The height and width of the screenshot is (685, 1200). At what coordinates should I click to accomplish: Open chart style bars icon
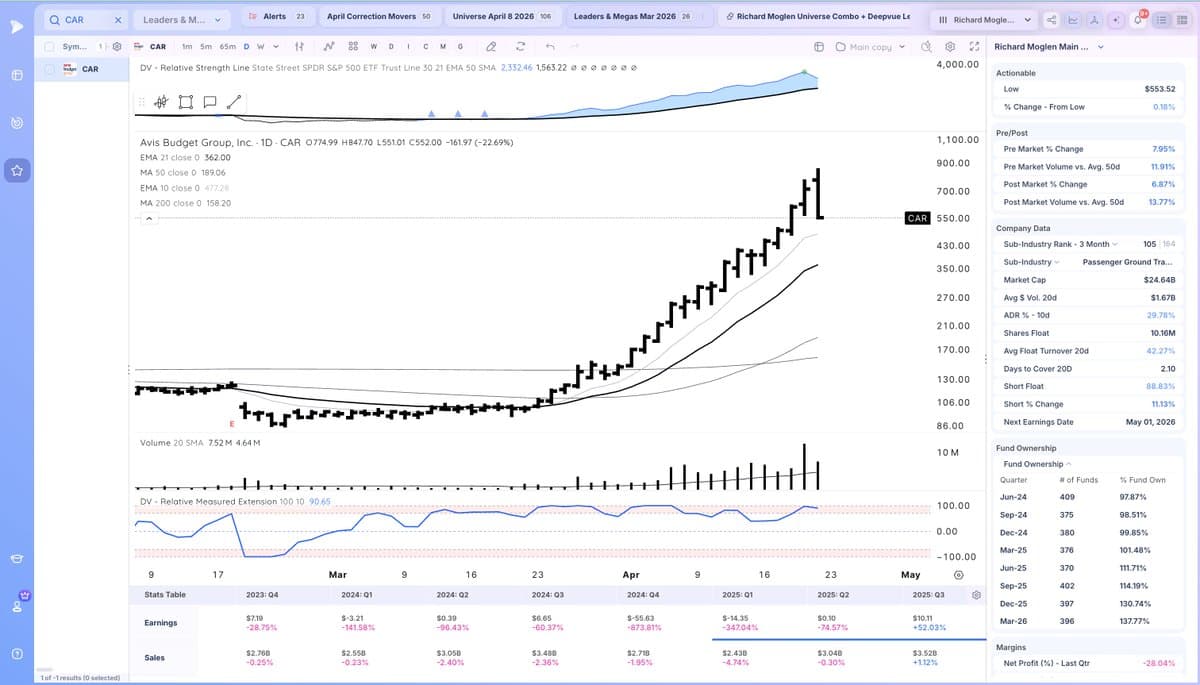[x=300, y=46]
